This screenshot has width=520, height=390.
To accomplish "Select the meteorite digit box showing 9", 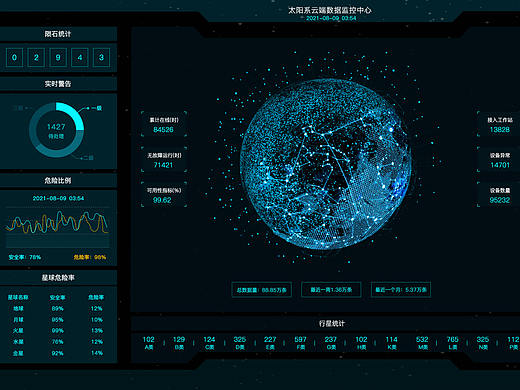I will point(58,57).
